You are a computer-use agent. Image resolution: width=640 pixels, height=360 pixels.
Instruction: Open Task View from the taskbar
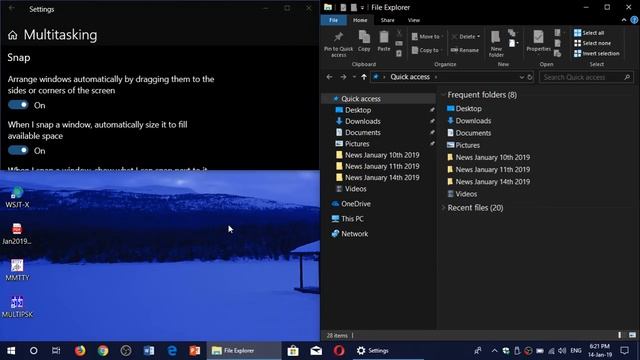pyautogui.click(x=56, y=351)
